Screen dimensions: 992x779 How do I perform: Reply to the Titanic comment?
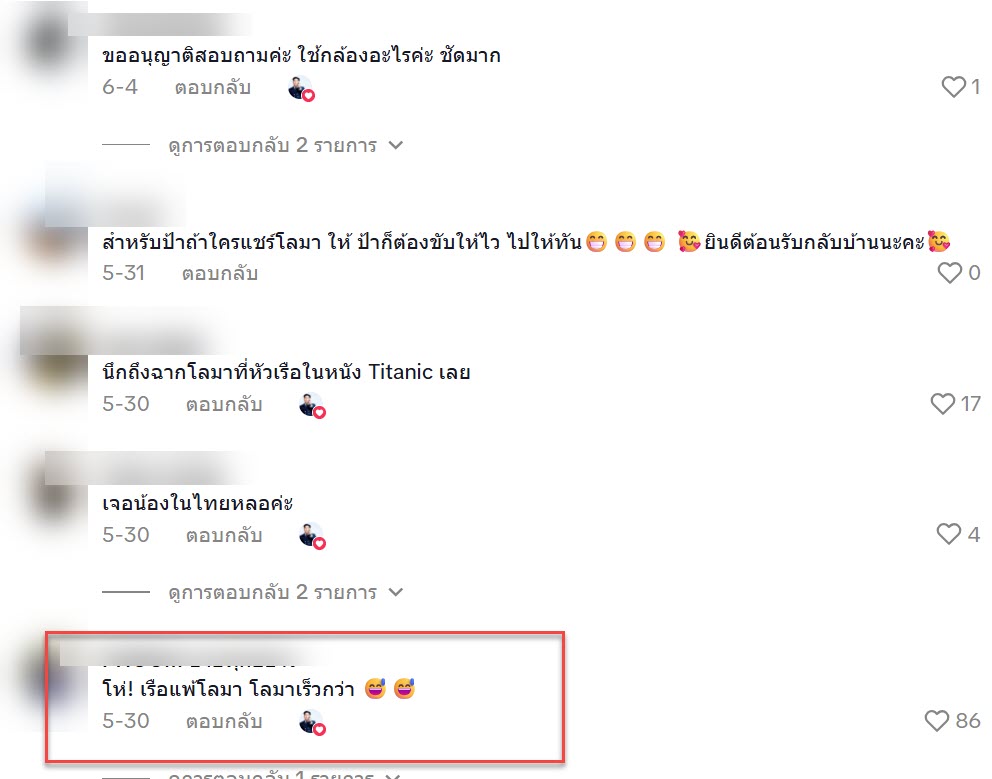point(224,404)
